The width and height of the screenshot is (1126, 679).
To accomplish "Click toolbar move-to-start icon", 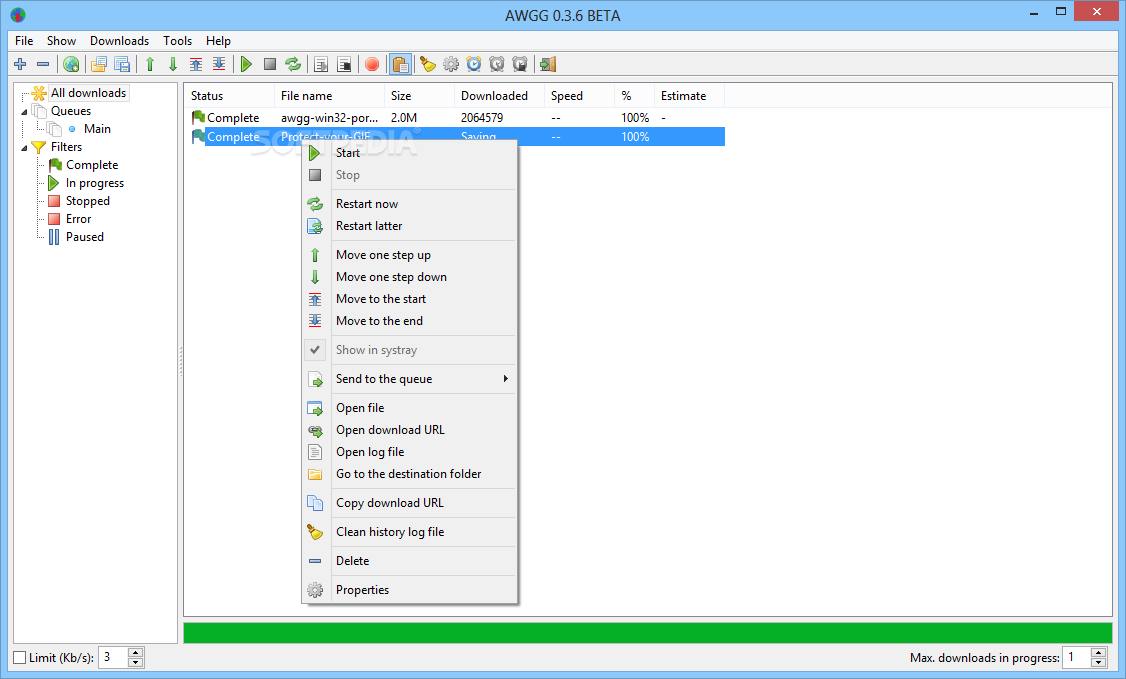I will (196, 65).
